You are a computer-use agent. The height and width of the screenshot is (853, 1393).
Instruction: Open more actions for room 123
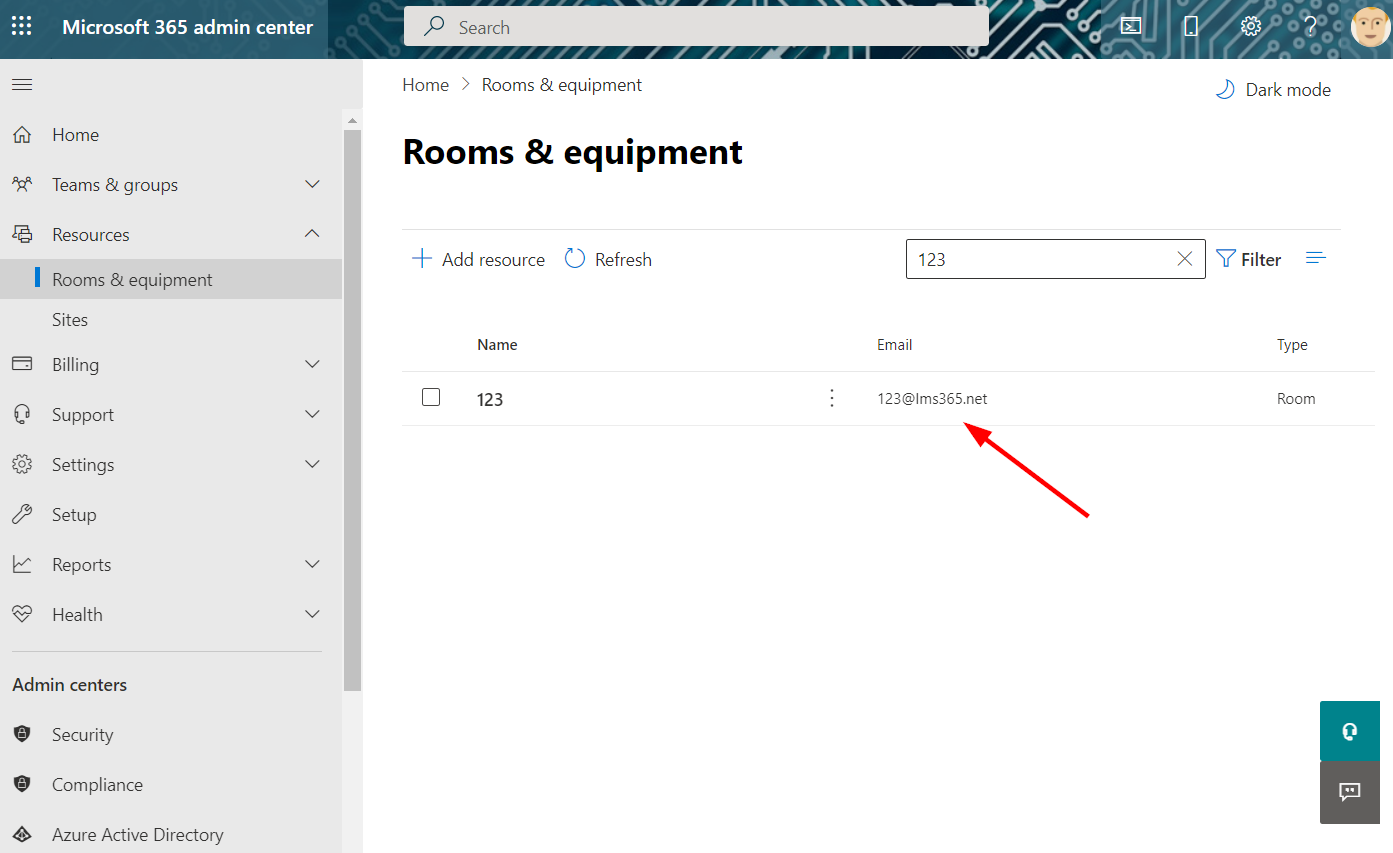(x=831, y=398)
